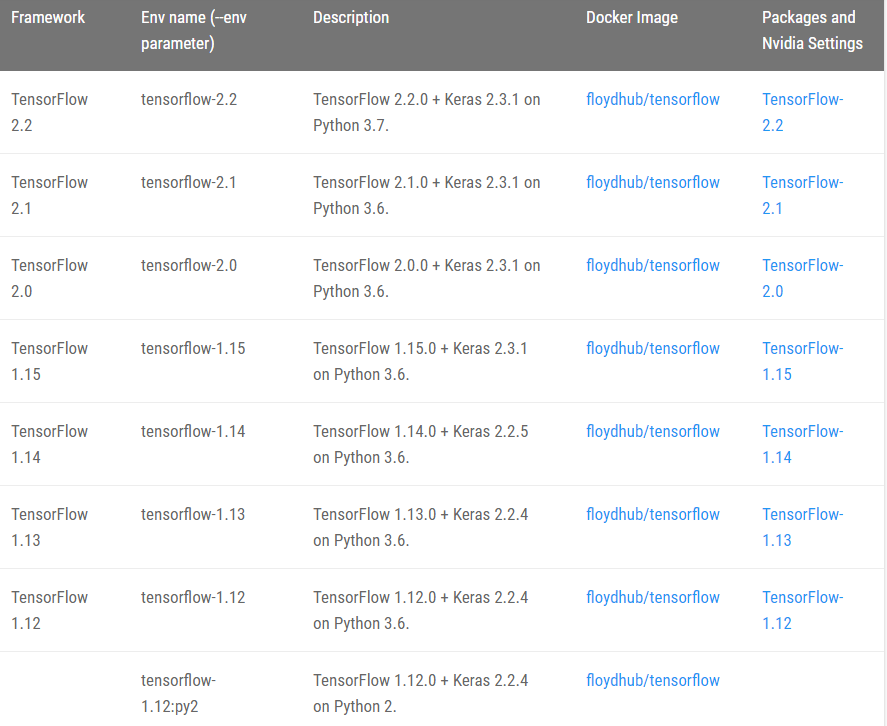
Task: Open floydhub/tensorflow link in TensorFlow 2.2 row
Action: click(653, 100)
